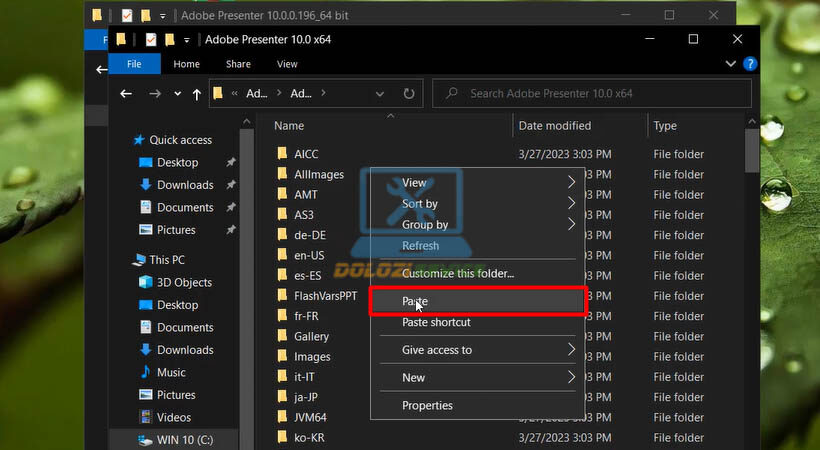This screenshot has height=450, width=820.
Task: Open Music folder in navigation pane
Action: click(x=171, y=372)
